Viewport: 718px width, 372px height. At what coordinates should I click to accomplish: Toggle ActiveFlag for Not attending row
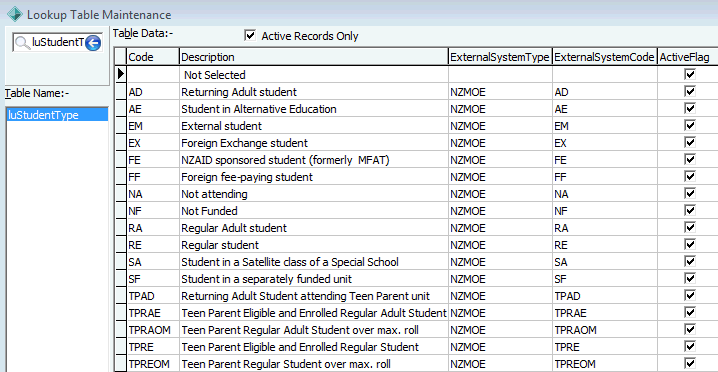click(x=690, y=194)
